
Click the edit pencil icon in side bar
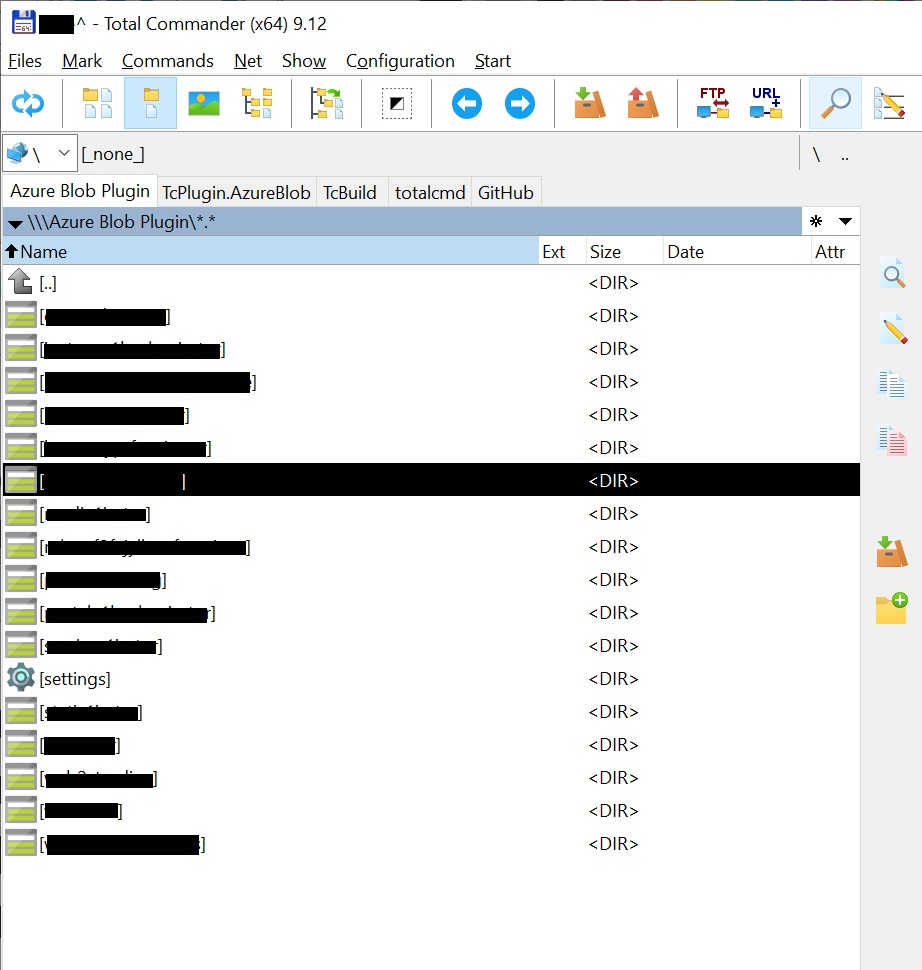tap(893, 329)
